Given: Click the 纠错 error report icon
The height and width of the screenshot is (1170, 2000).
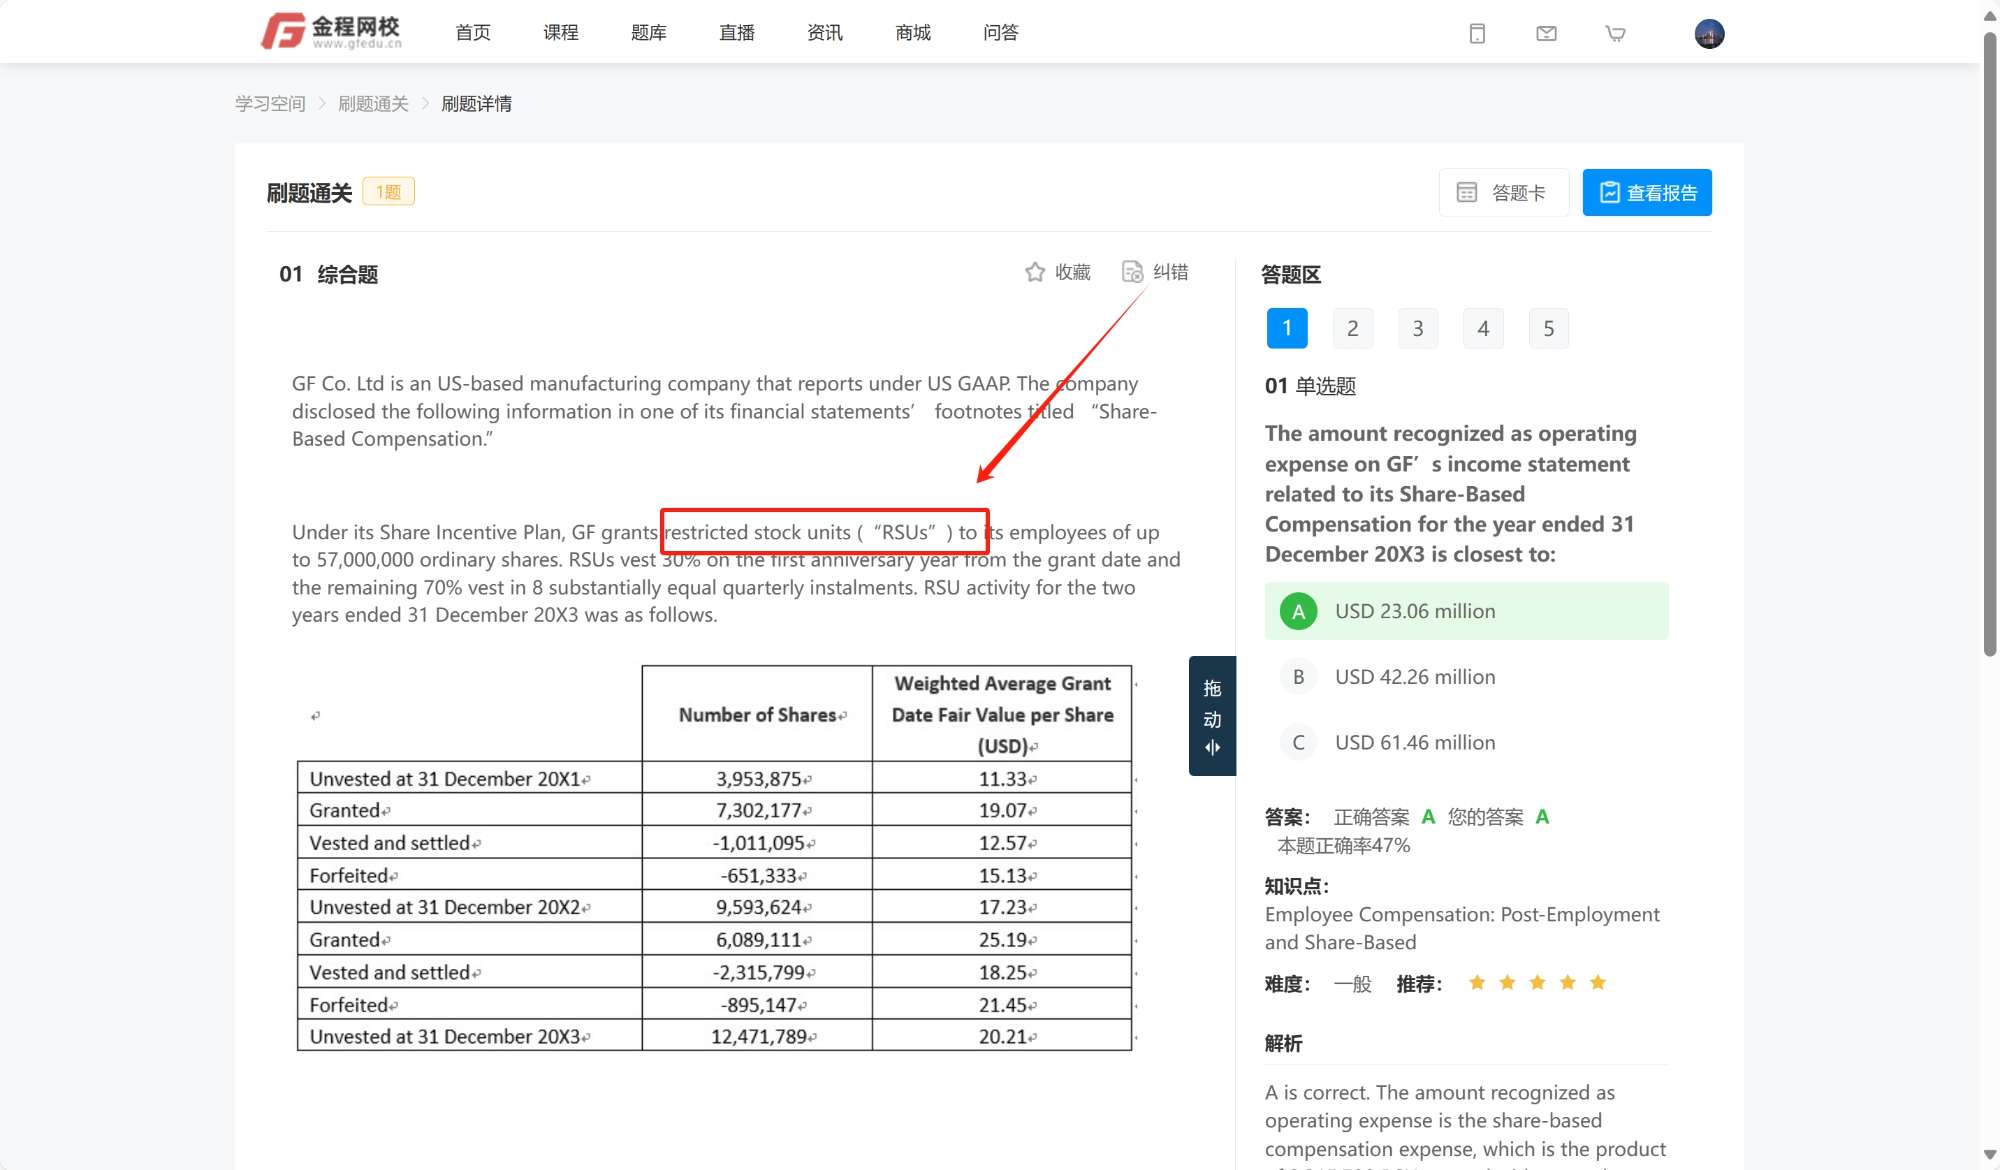Looking at the screenshot, I should [1132, 272].
